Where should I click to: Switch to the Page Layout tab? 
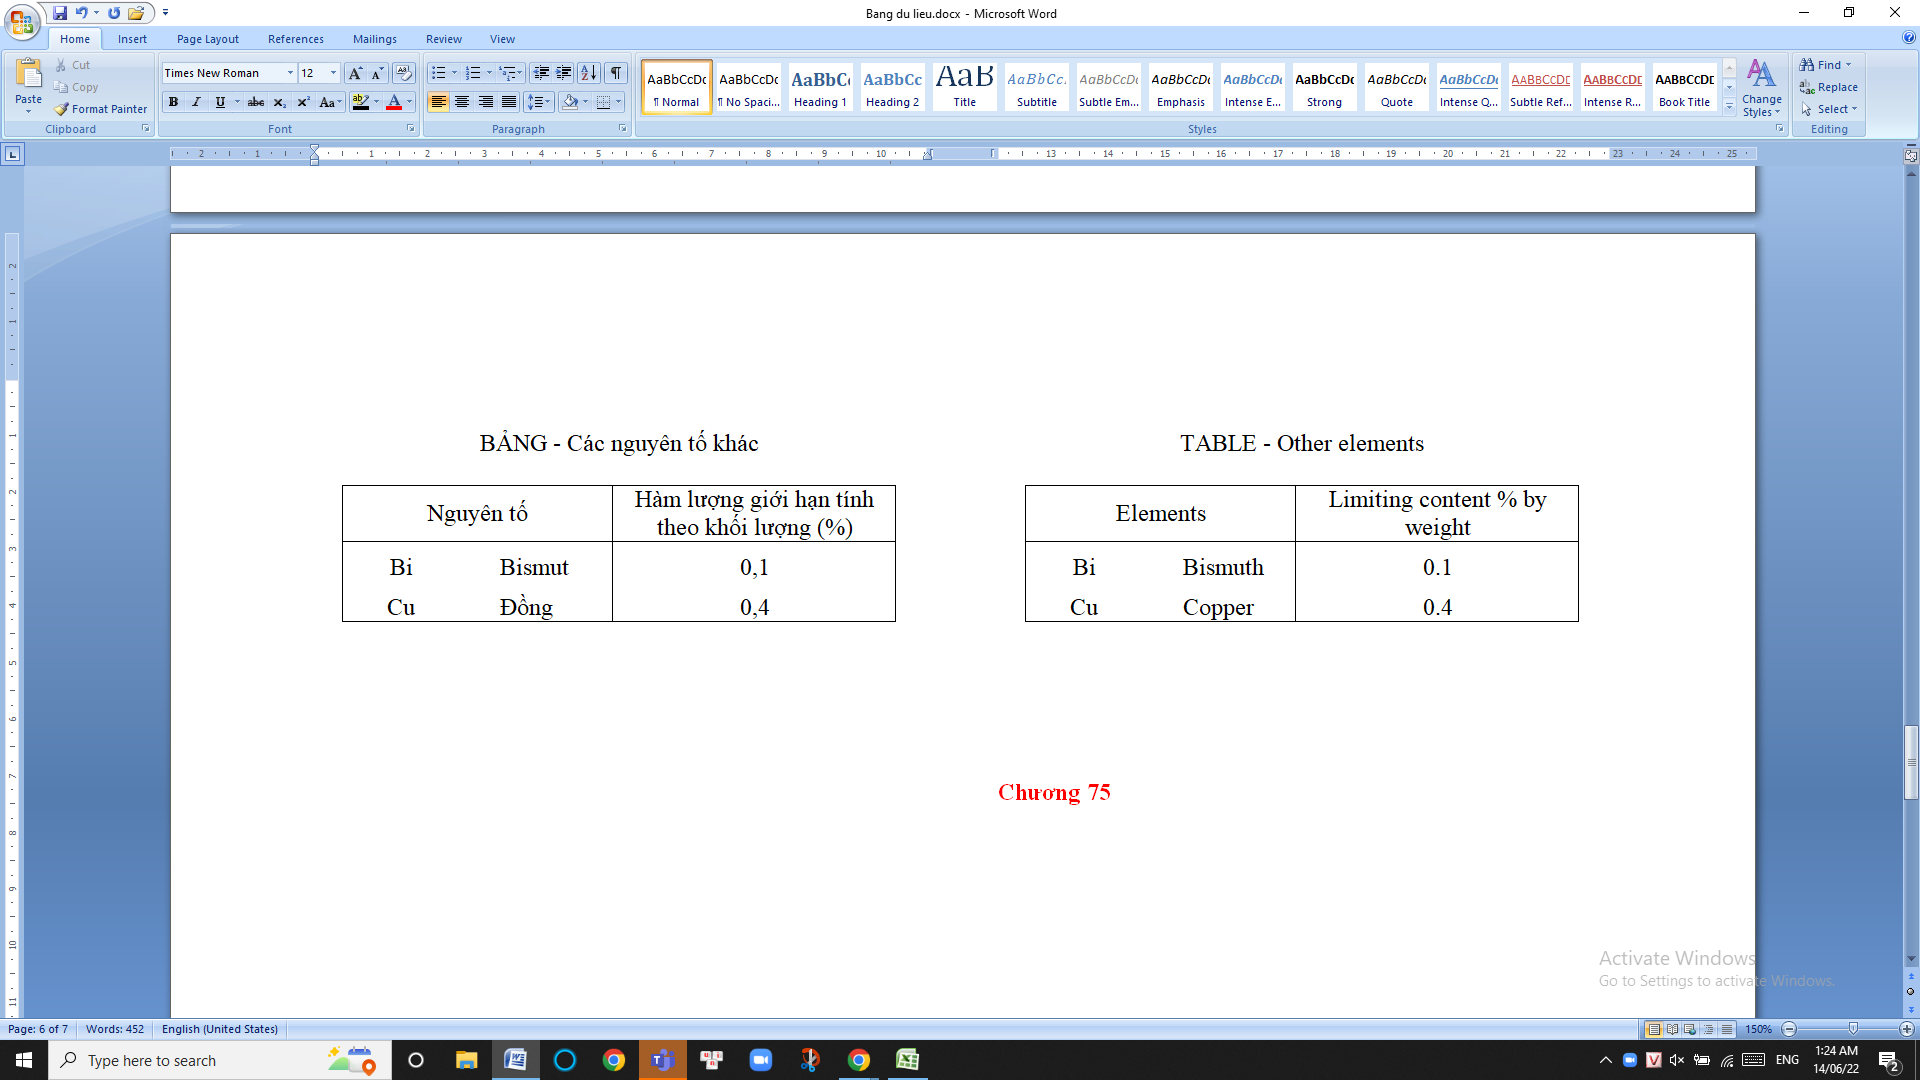tap(207, 39)
